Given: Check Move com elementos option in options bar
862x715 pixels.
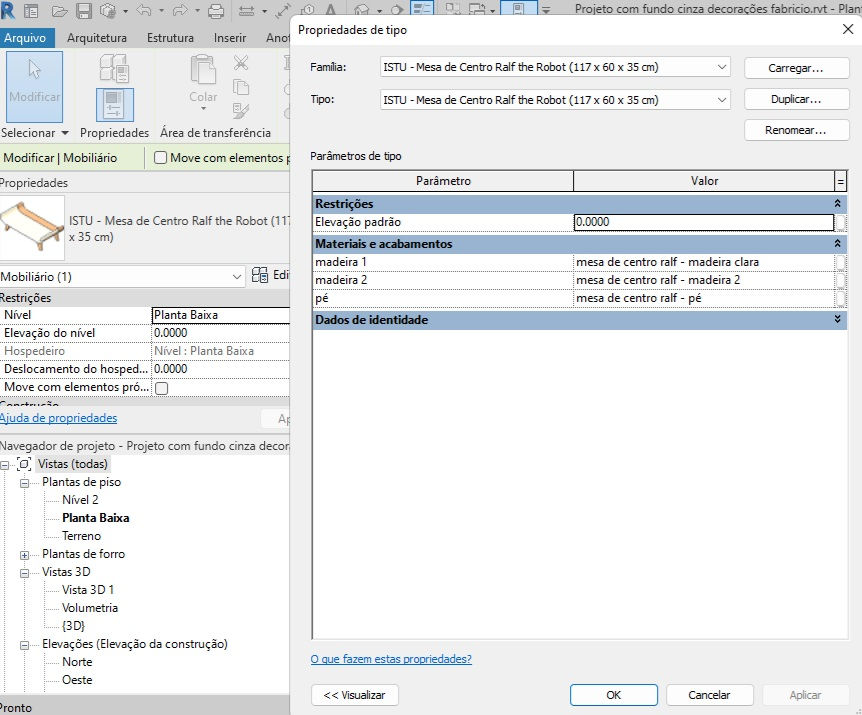Looking at the screenshot, I should coord(160,158).
